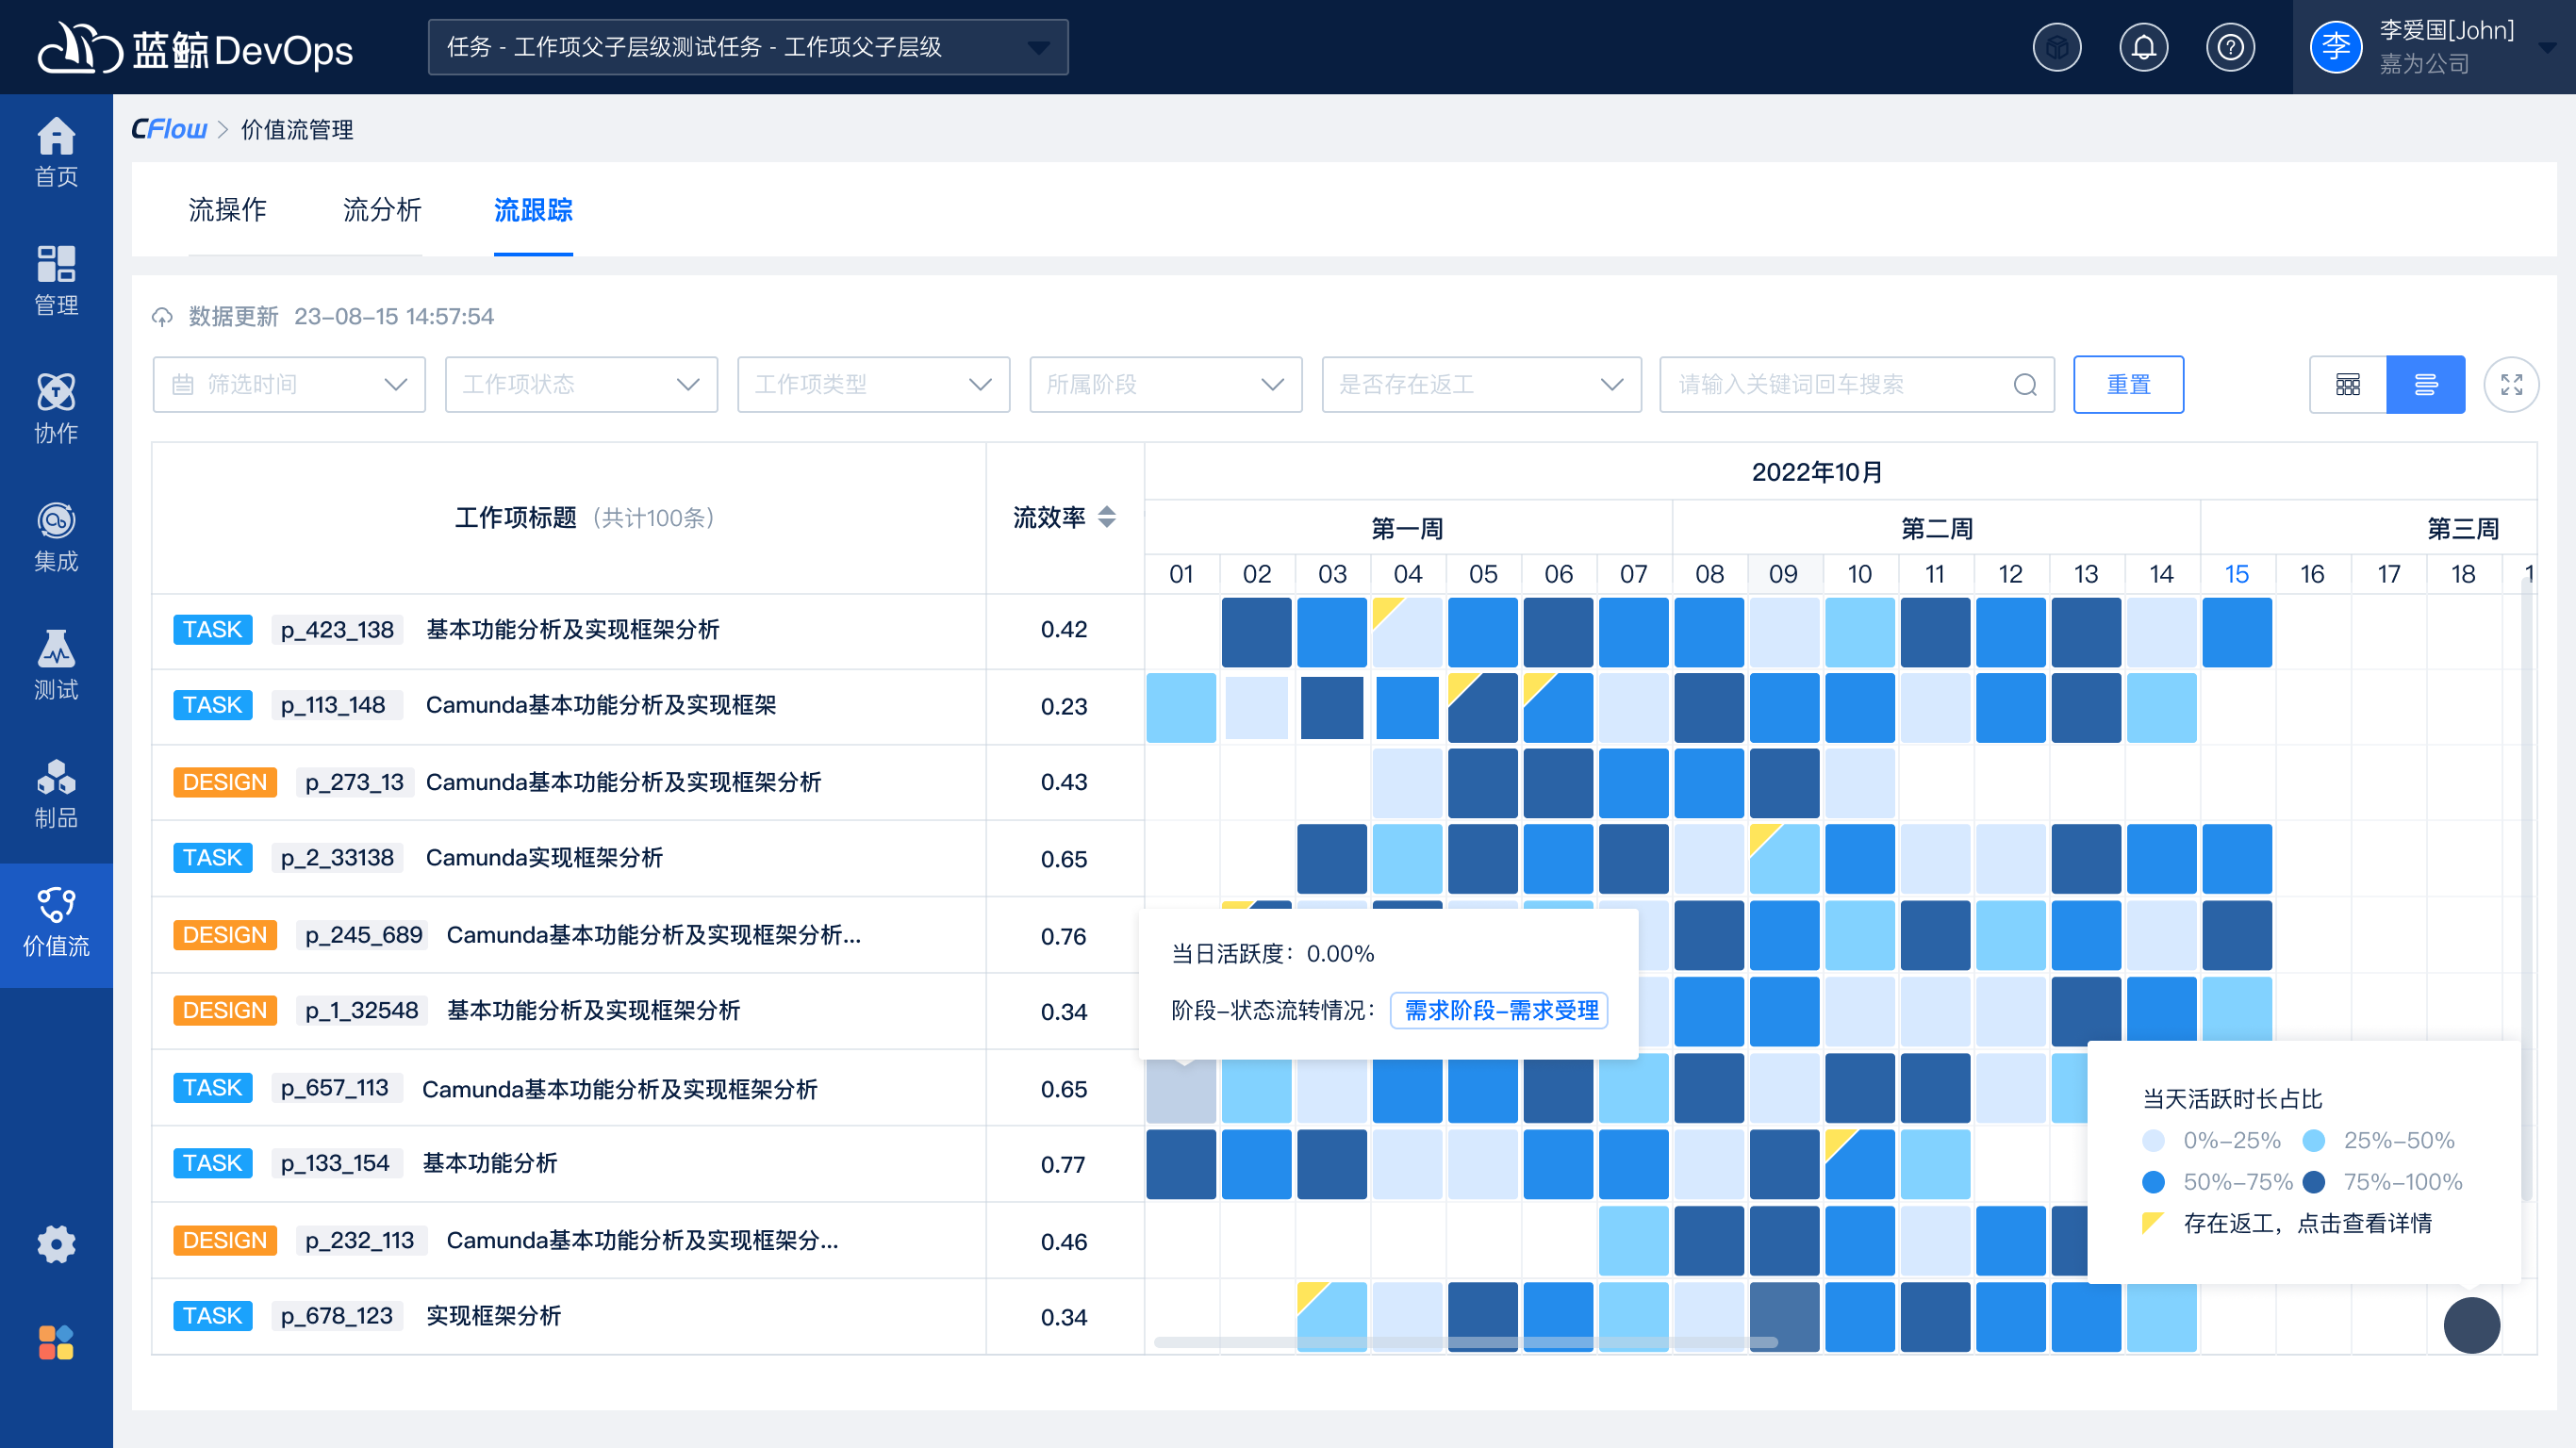Open the 协作 collaboration sidebar icon

point(56,407)
